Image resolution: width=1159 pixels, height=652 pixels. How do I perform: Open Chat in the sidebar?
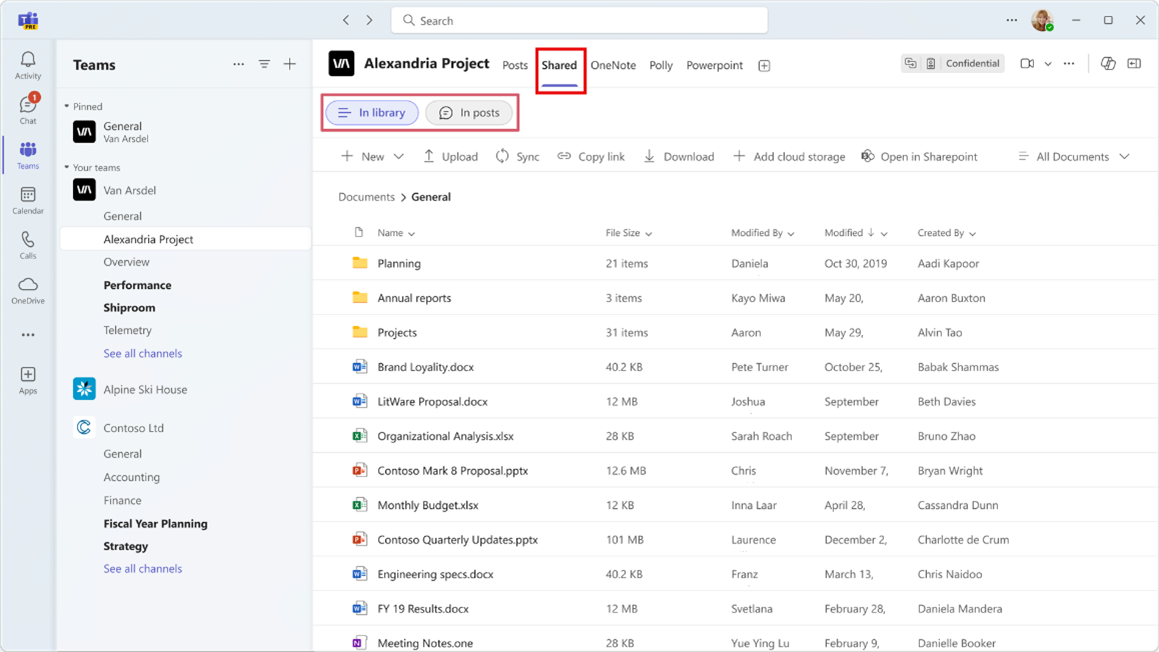28,109
